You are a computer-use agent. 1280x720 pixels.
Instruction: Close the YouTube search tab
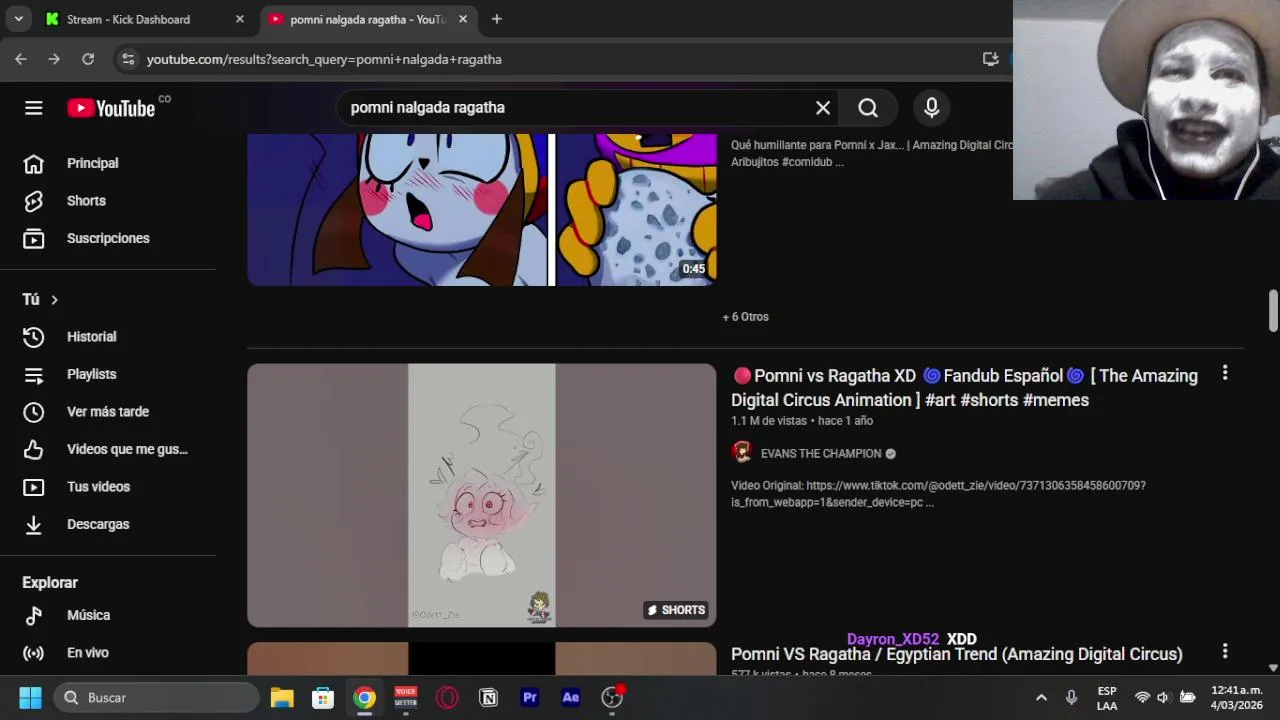tap(463, 19)
